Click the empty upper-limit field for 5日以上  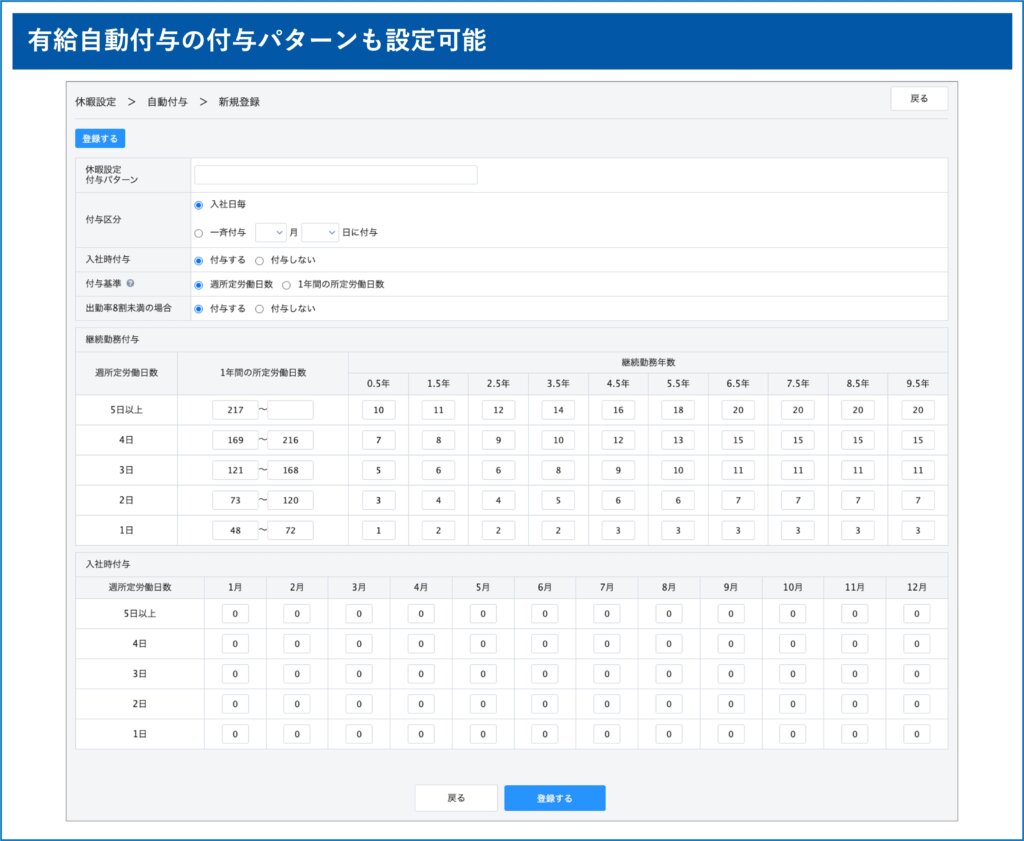[291, 410]
